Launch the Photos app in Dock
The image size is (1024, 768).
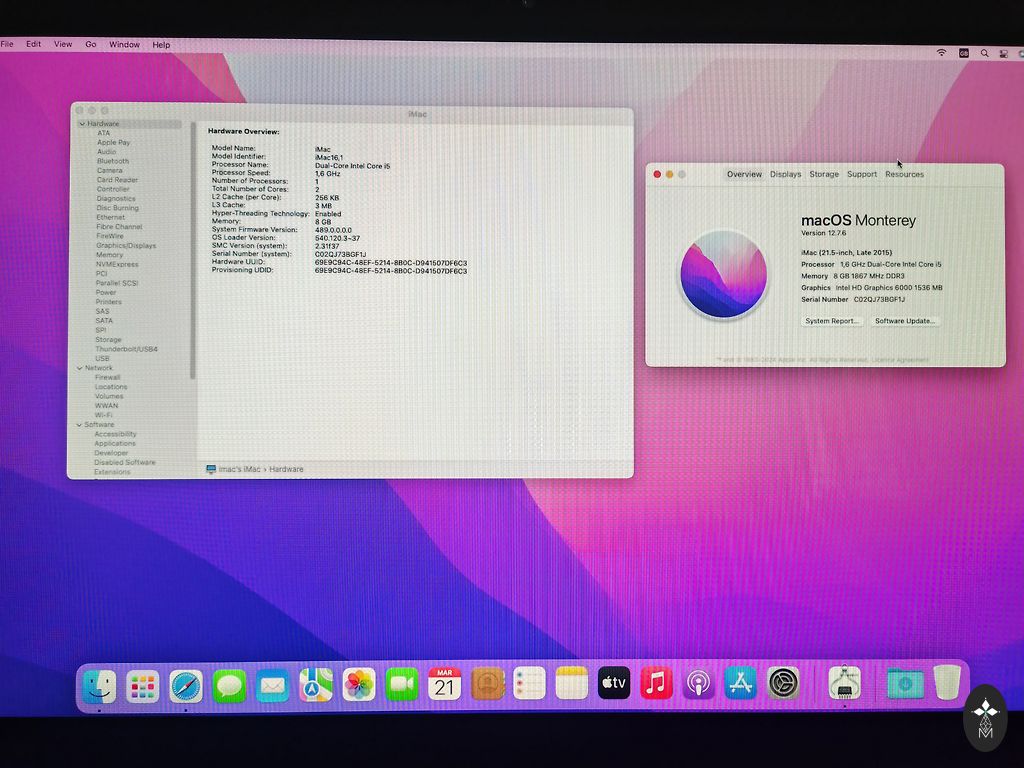point(359,685)
